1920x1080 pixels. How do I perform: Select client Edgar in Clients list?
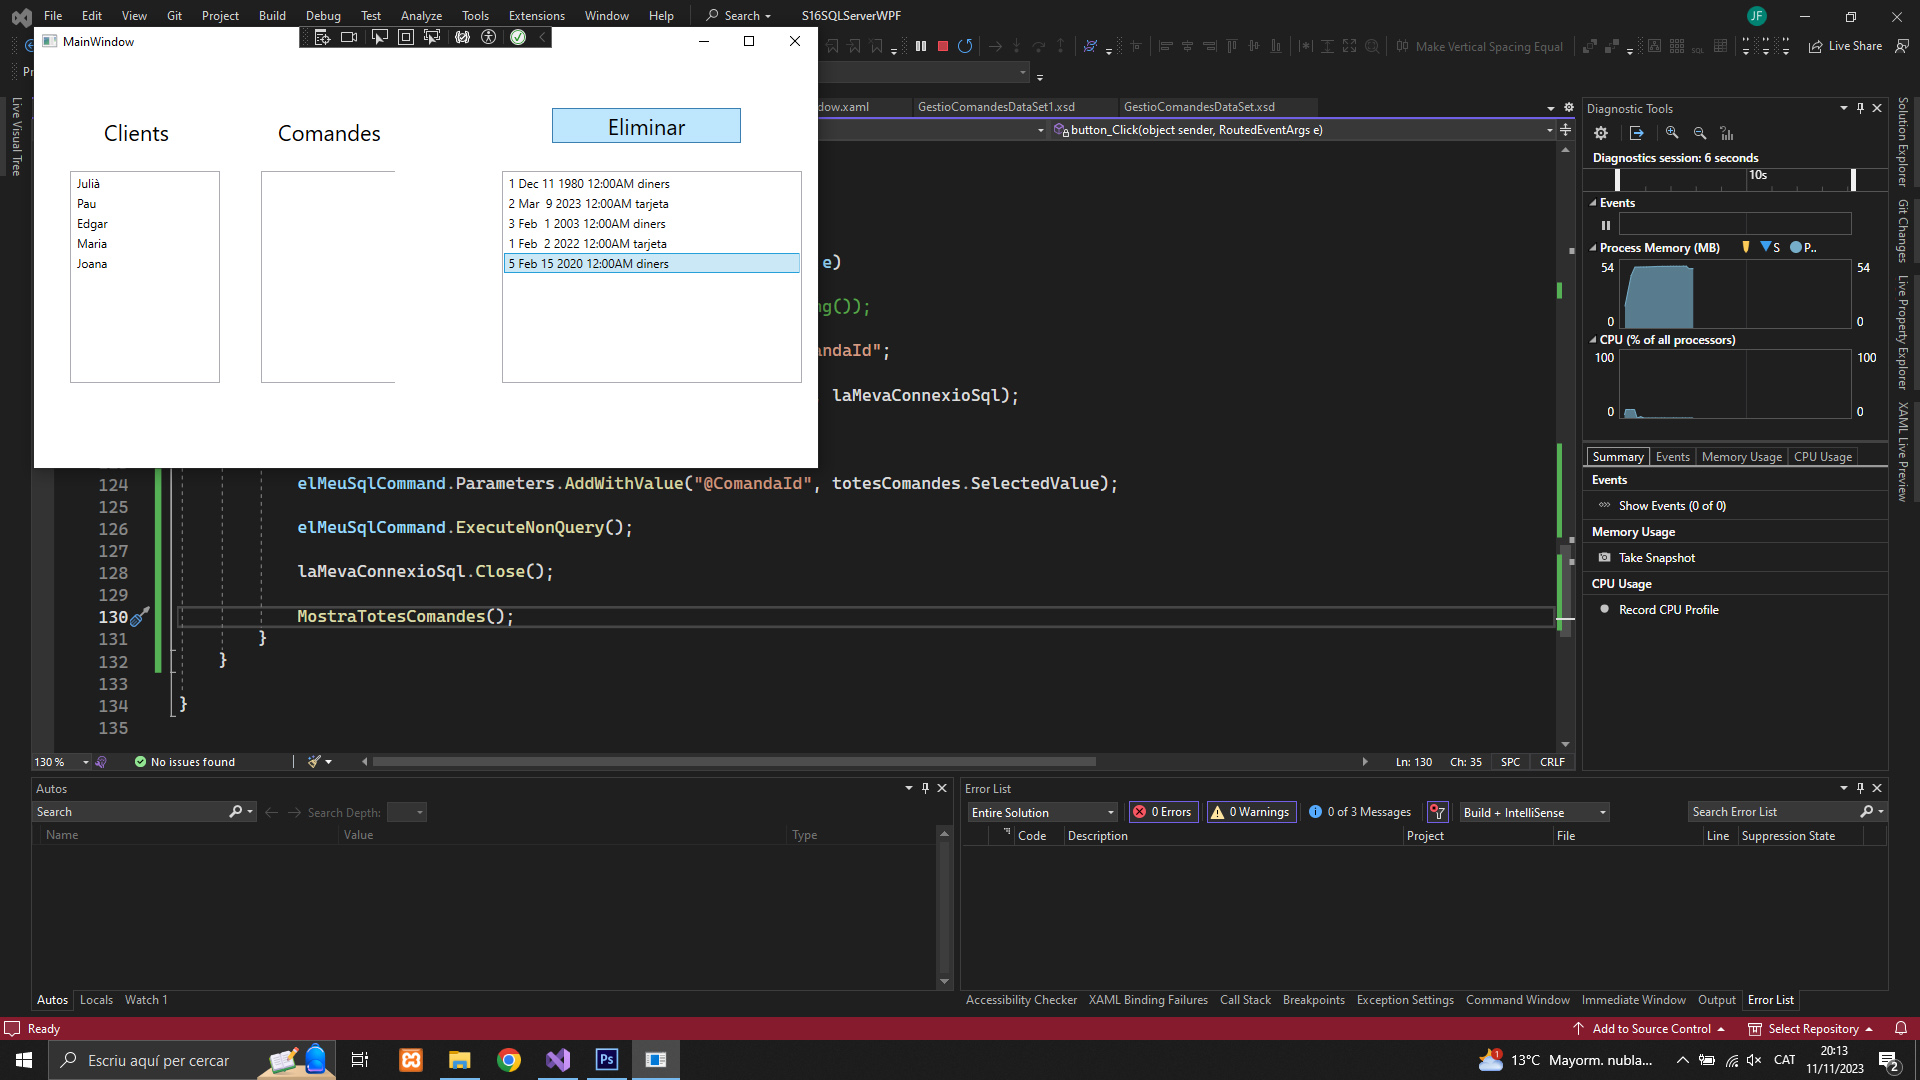pos(92,224)
